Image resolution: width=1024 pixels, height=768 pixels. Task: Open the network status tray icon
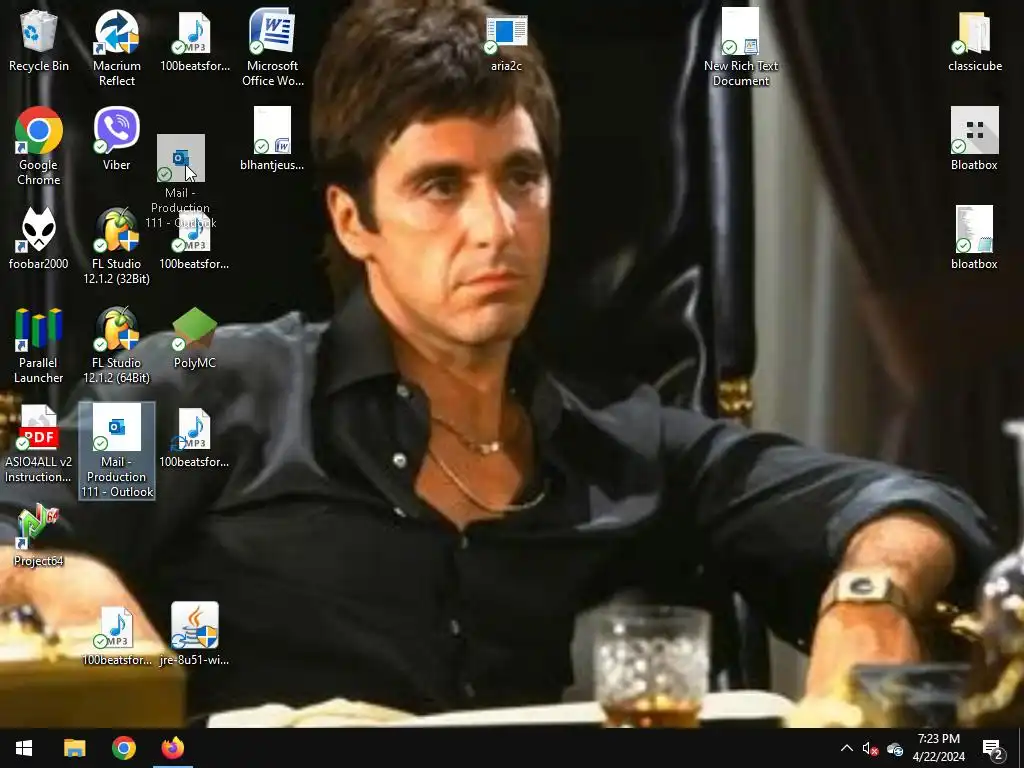[x=895, y=749]
